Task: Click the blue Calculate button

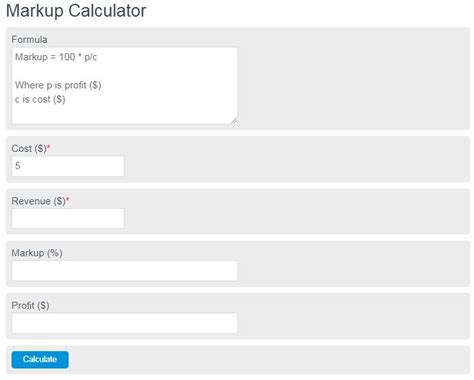Action: [x=40, y=359]
